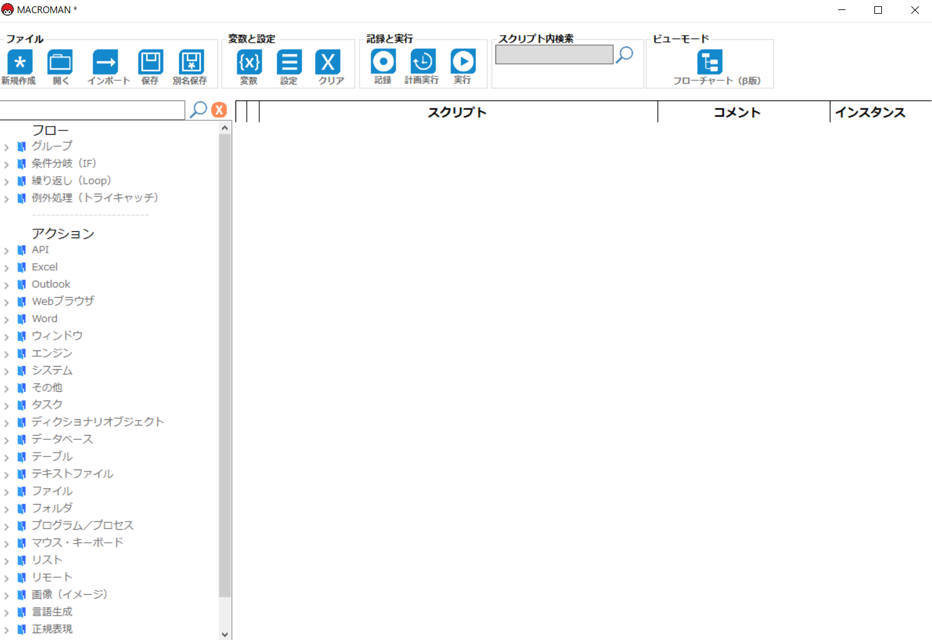The image size is (932, 640).
Task: Select ディクショナリオブジェクト tree item
Action: point(98,422)
